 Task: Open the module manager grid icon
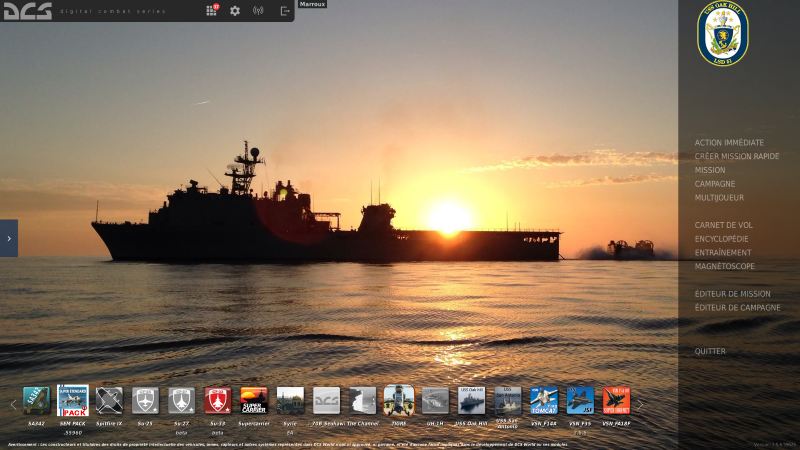point(211,11)
